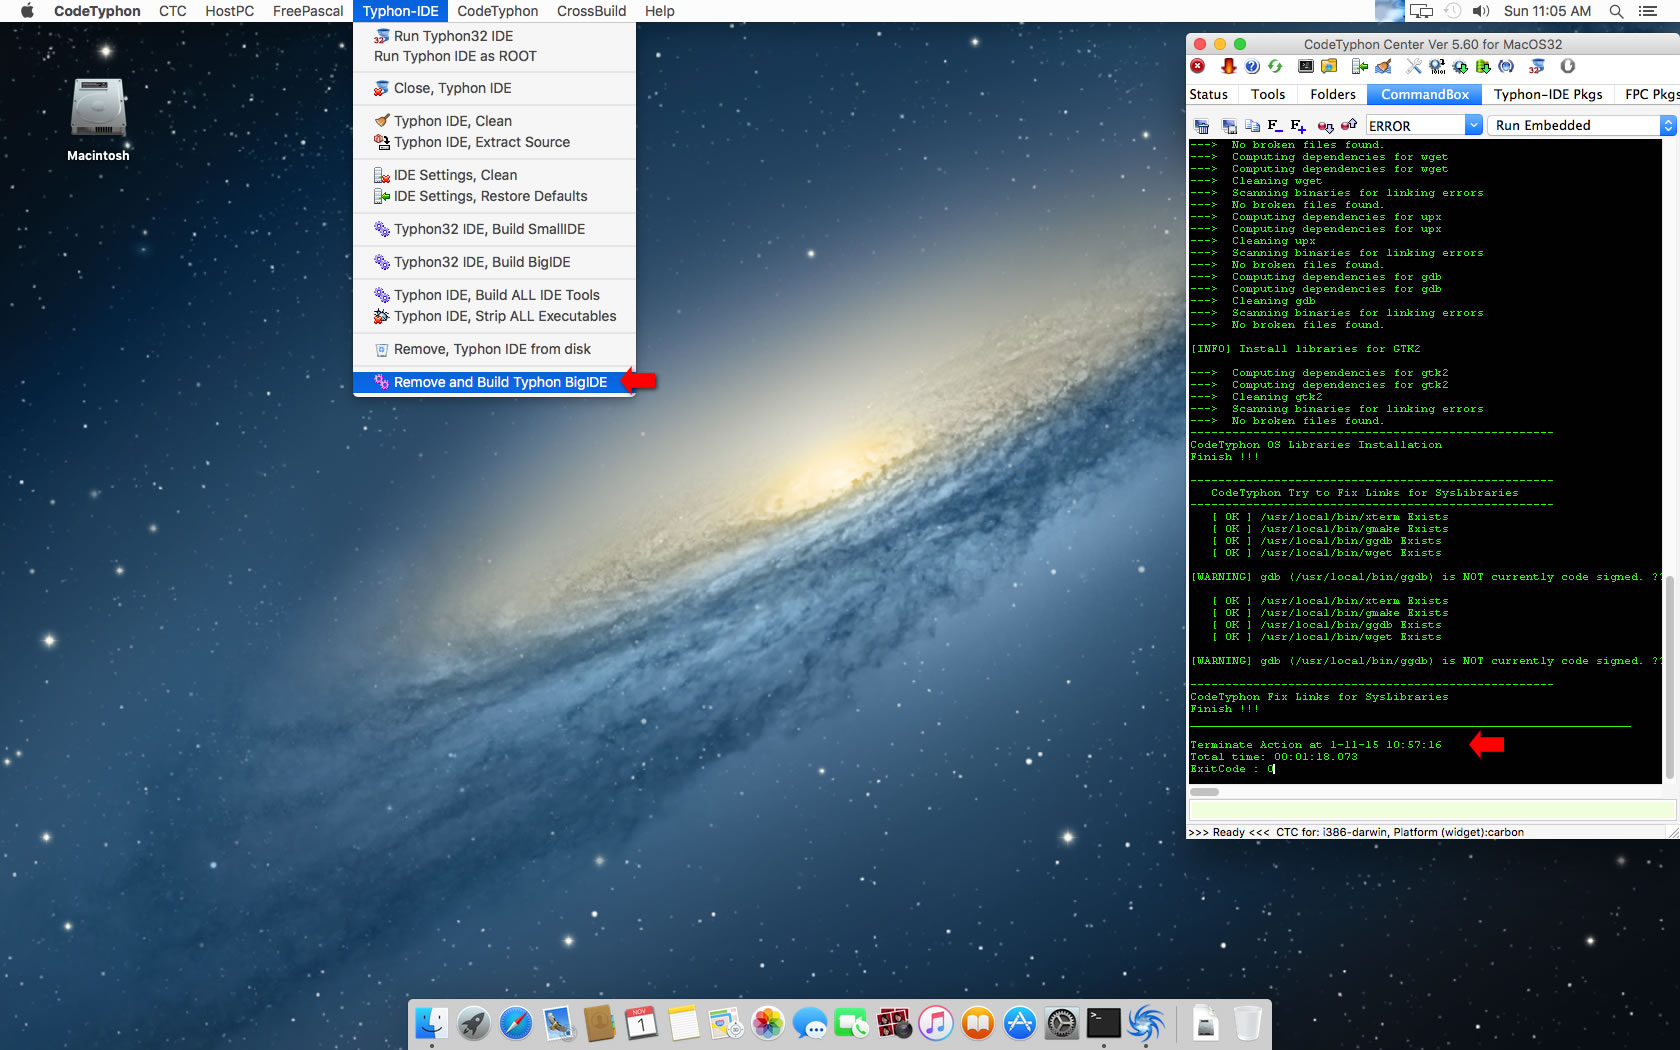Open the CodeTyphon tornado icon in Dock
Screen dimensions: 1680x1050
(1146, 1023)
